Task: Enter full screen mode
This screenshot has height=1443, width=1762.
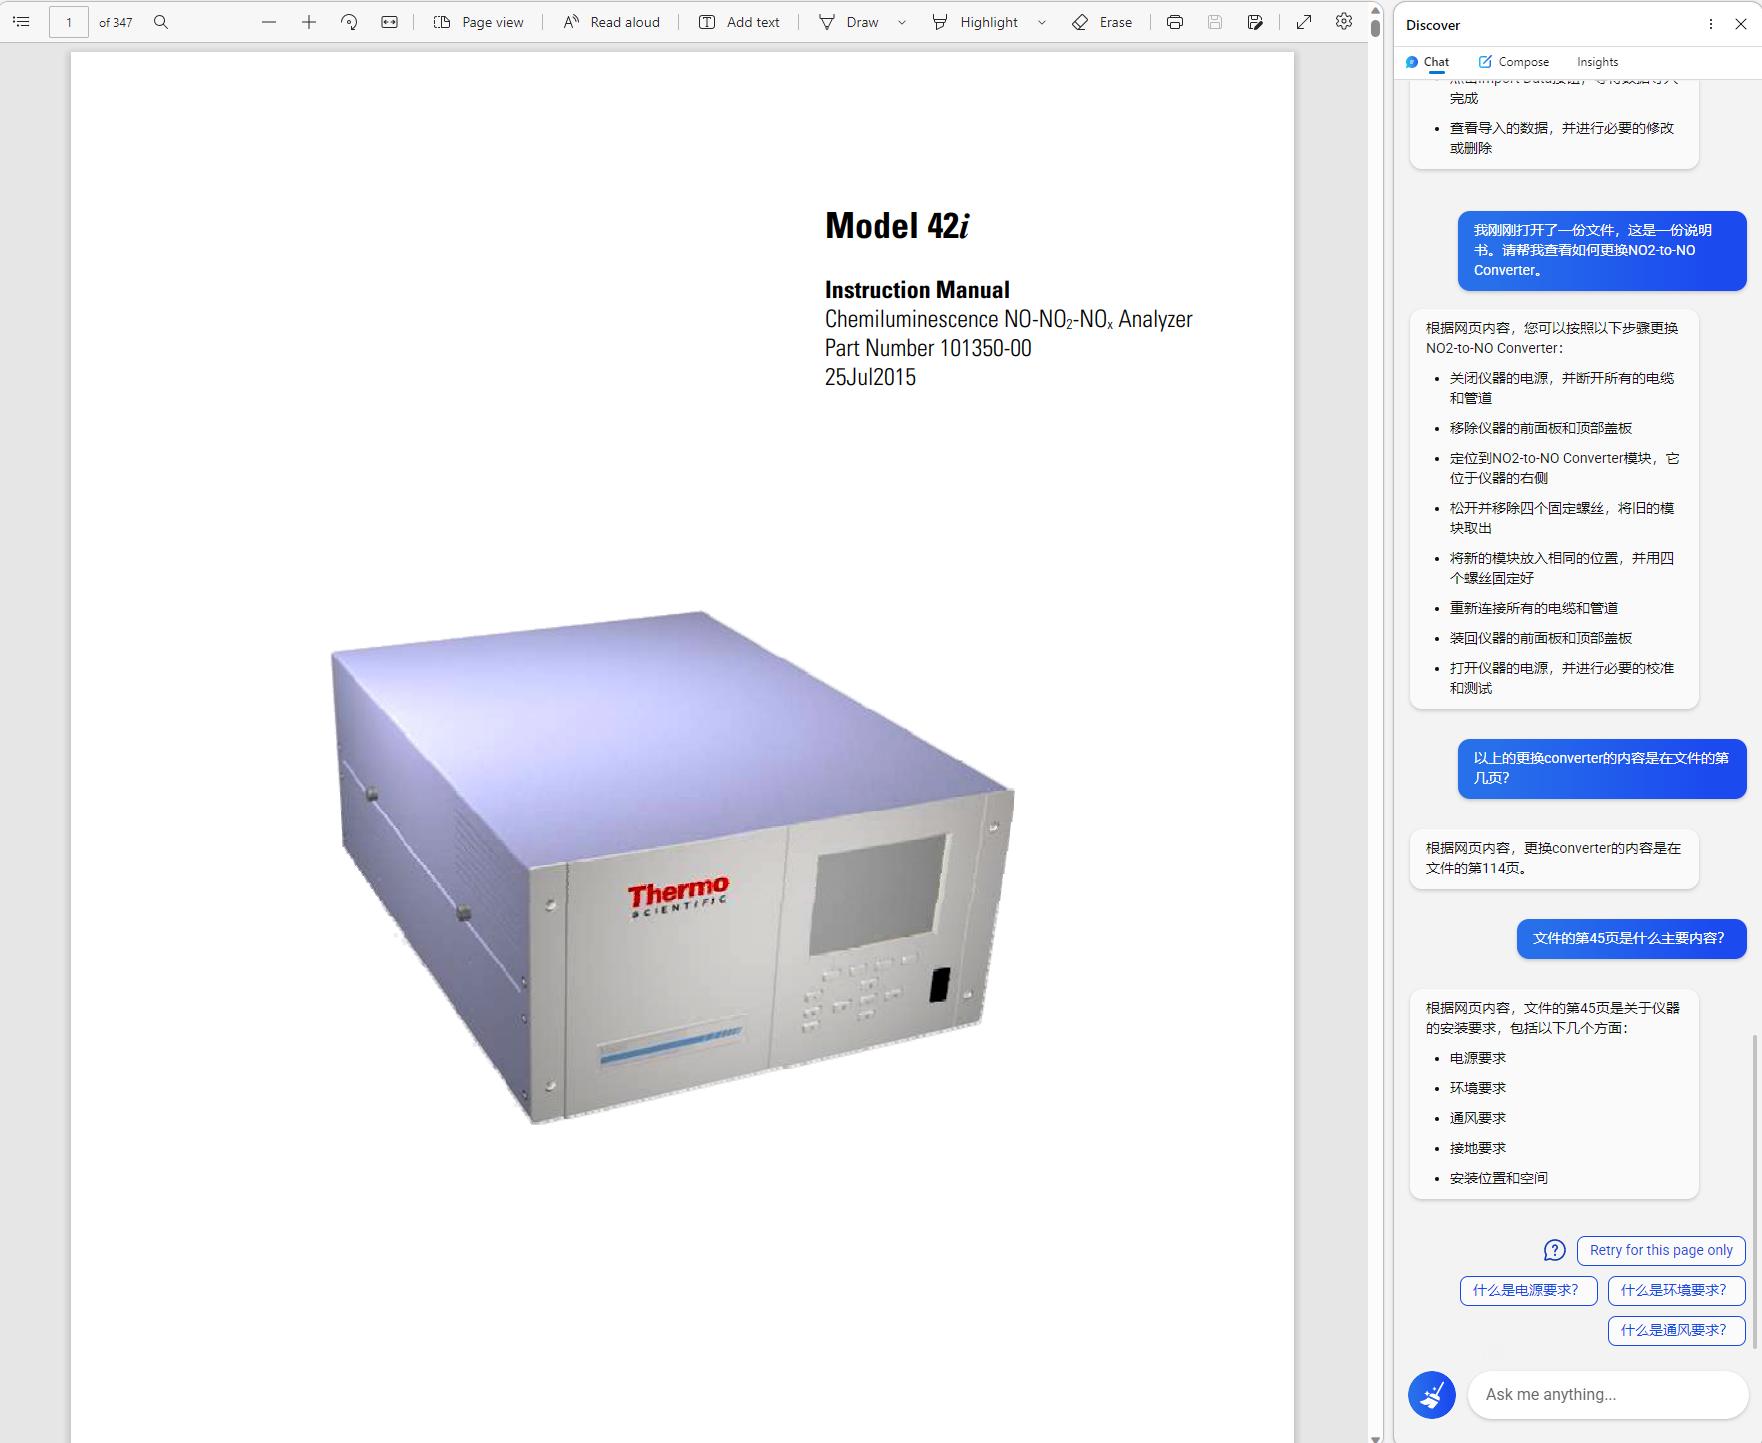Action: (x=1304, y=21)
